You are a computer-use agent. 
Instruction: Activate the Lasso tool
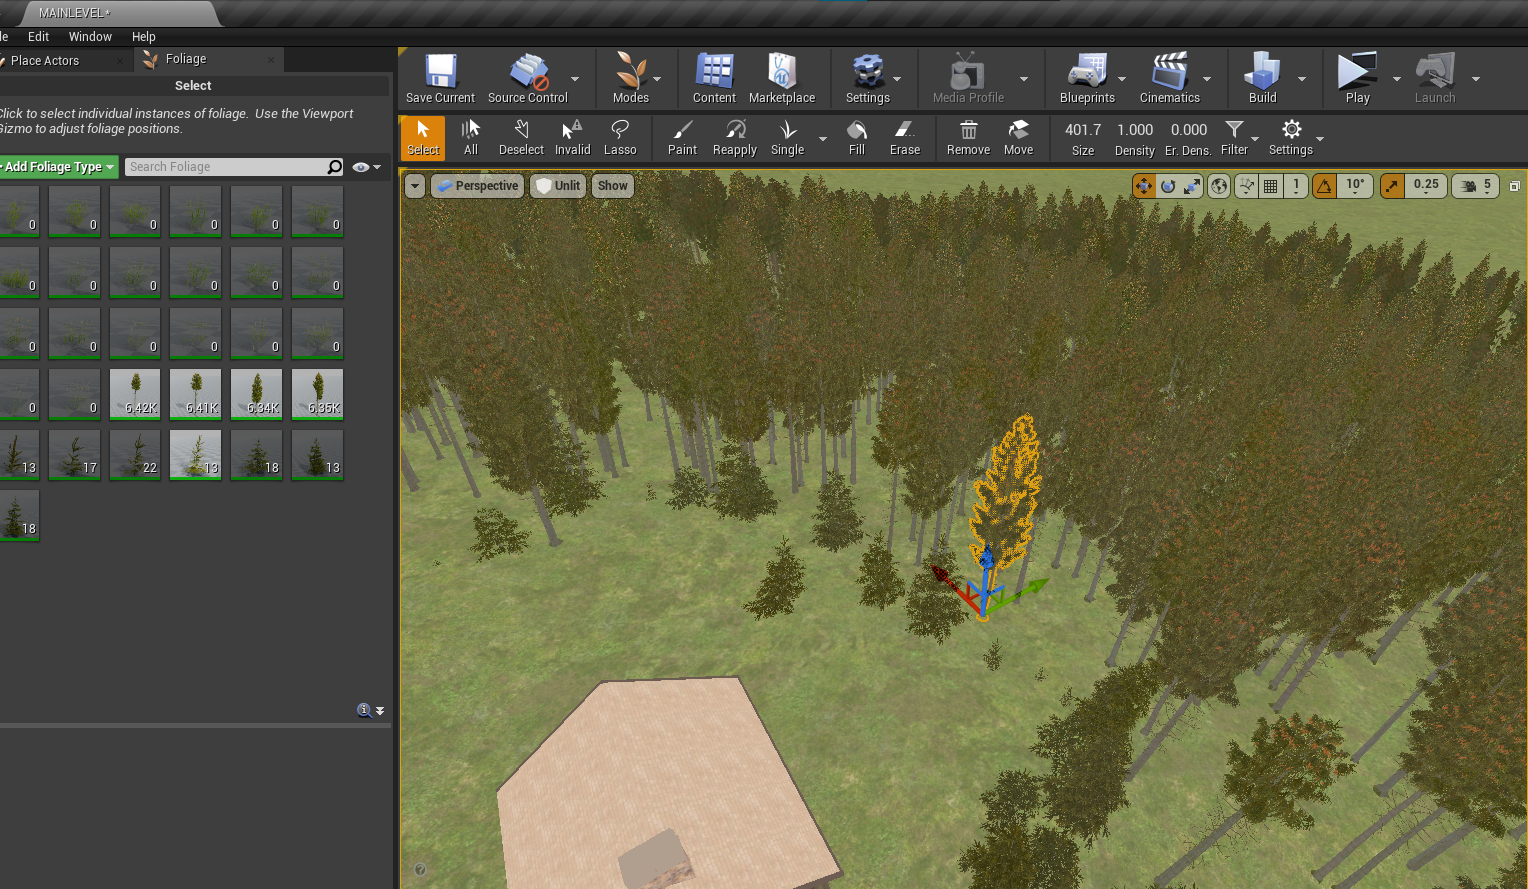(620, 138)
